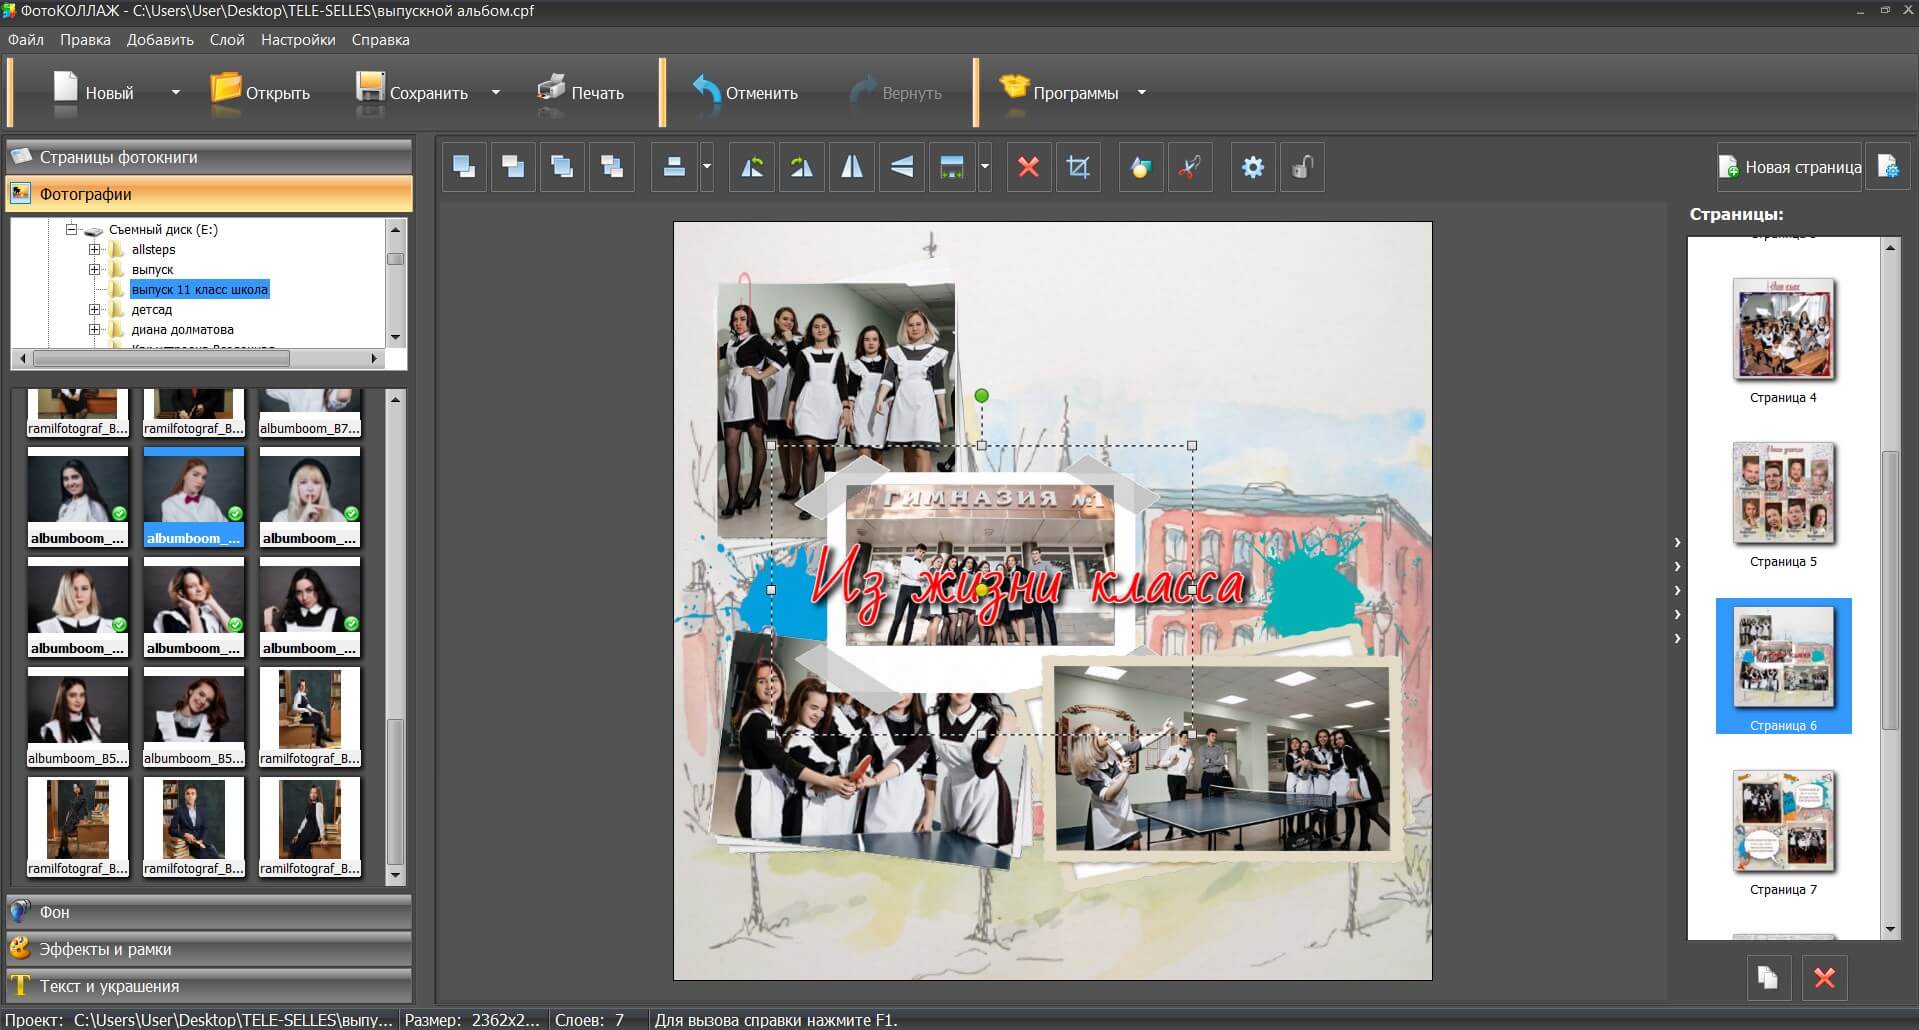Click the Печать printer icon
Image resolution: width=1919 pixels, height=1030 pixels.
[x=551, y=89]
